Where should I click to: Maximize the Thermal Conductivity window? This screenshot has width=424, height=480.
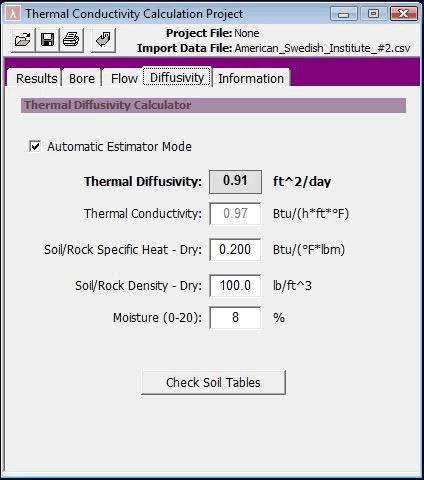[373, 14]
